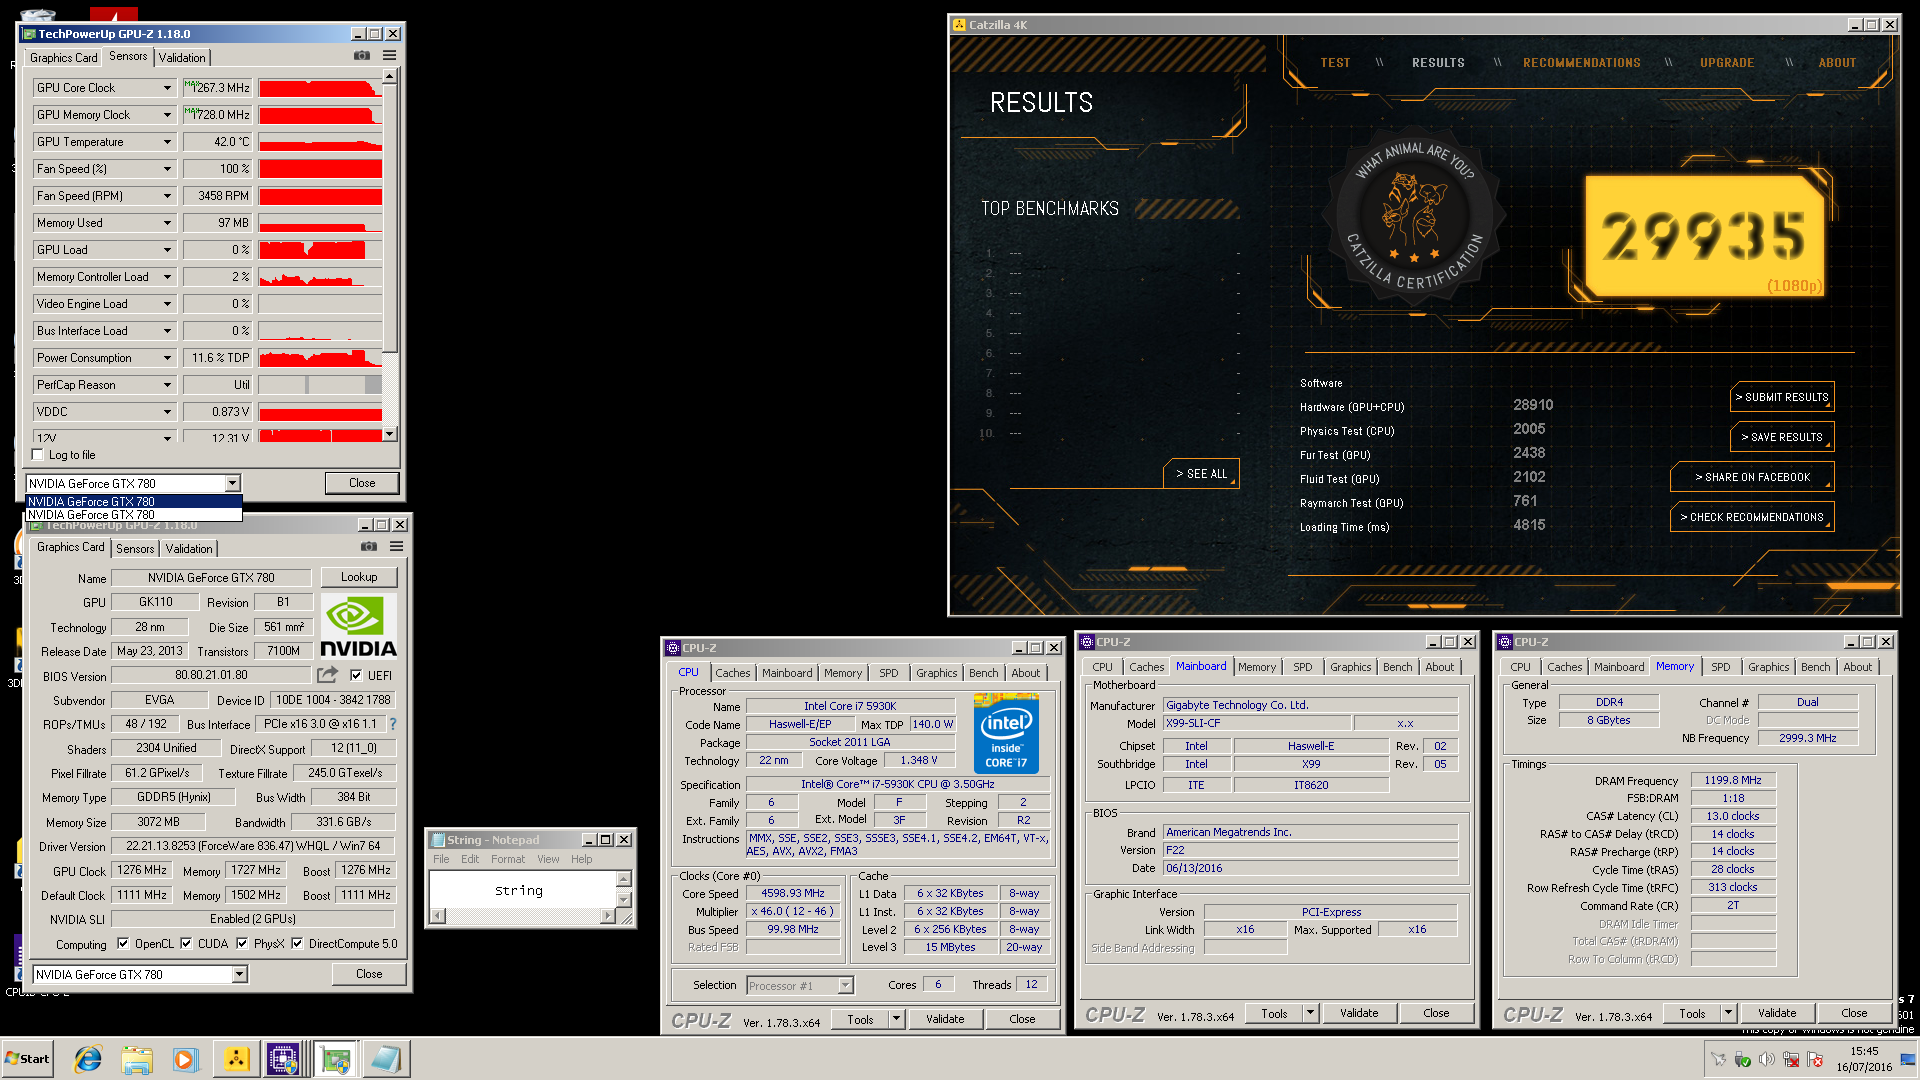Switch to Validation tab in GPU-Z sensors window
1920x1080 pixels.
click(182, 58)
